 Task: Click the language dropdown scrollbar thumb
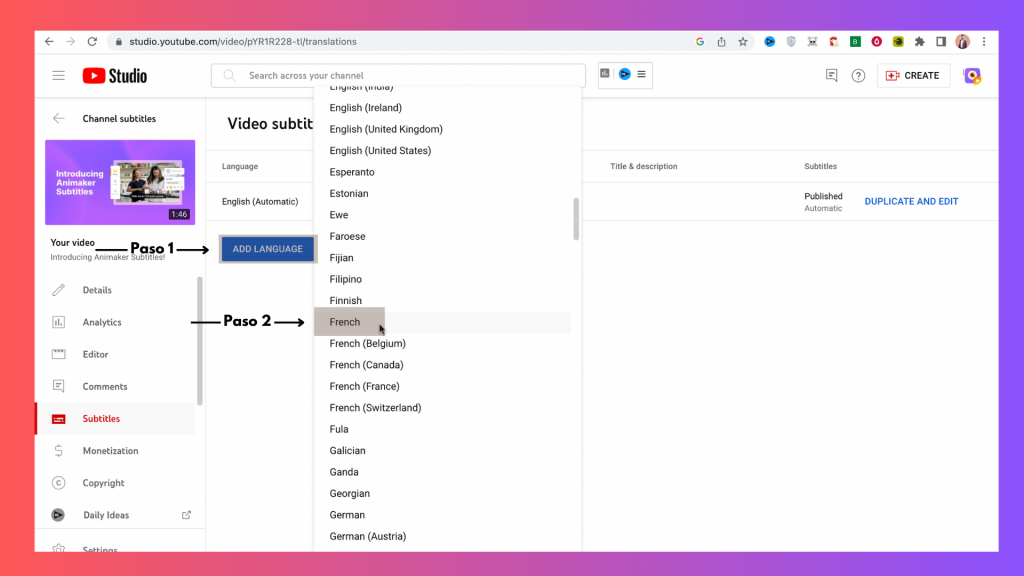point(576,219)
